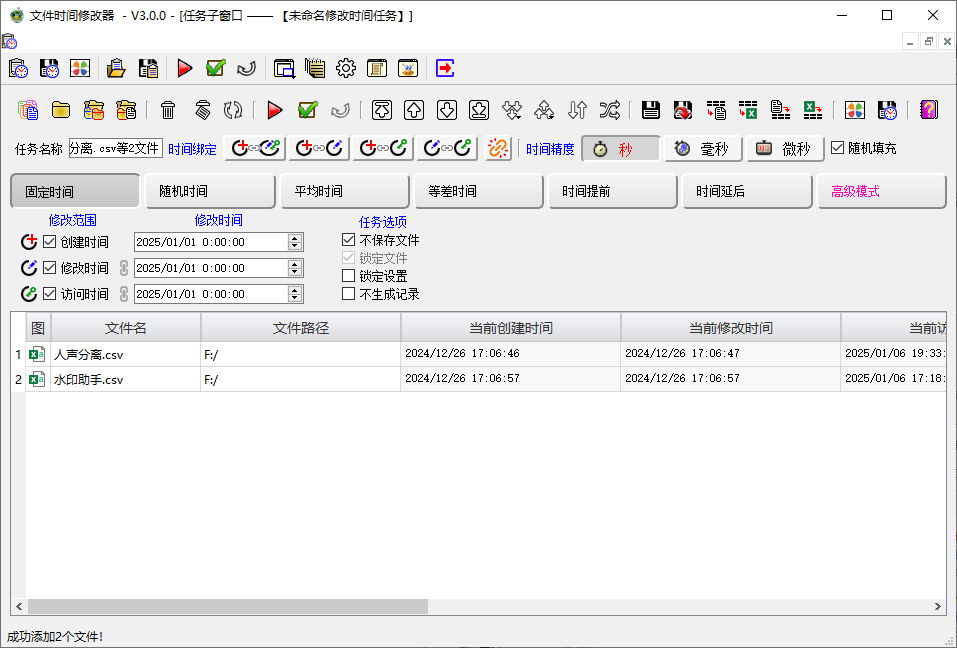Switch to the 随机时间 tab
Viewport: 957px width, 648px height.
point(209,190)
